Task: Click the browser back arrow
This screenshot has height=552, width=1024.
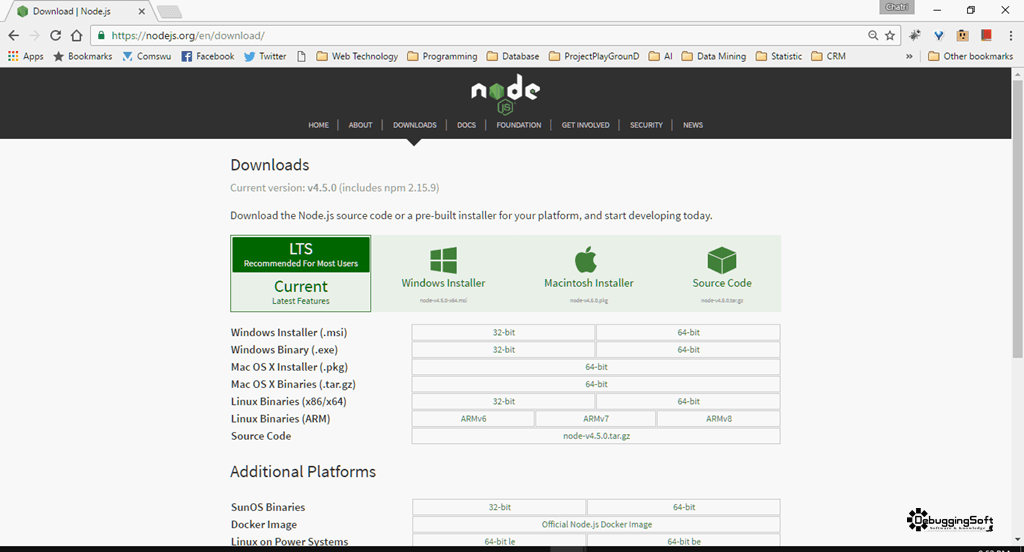Action: coord(14,35)
